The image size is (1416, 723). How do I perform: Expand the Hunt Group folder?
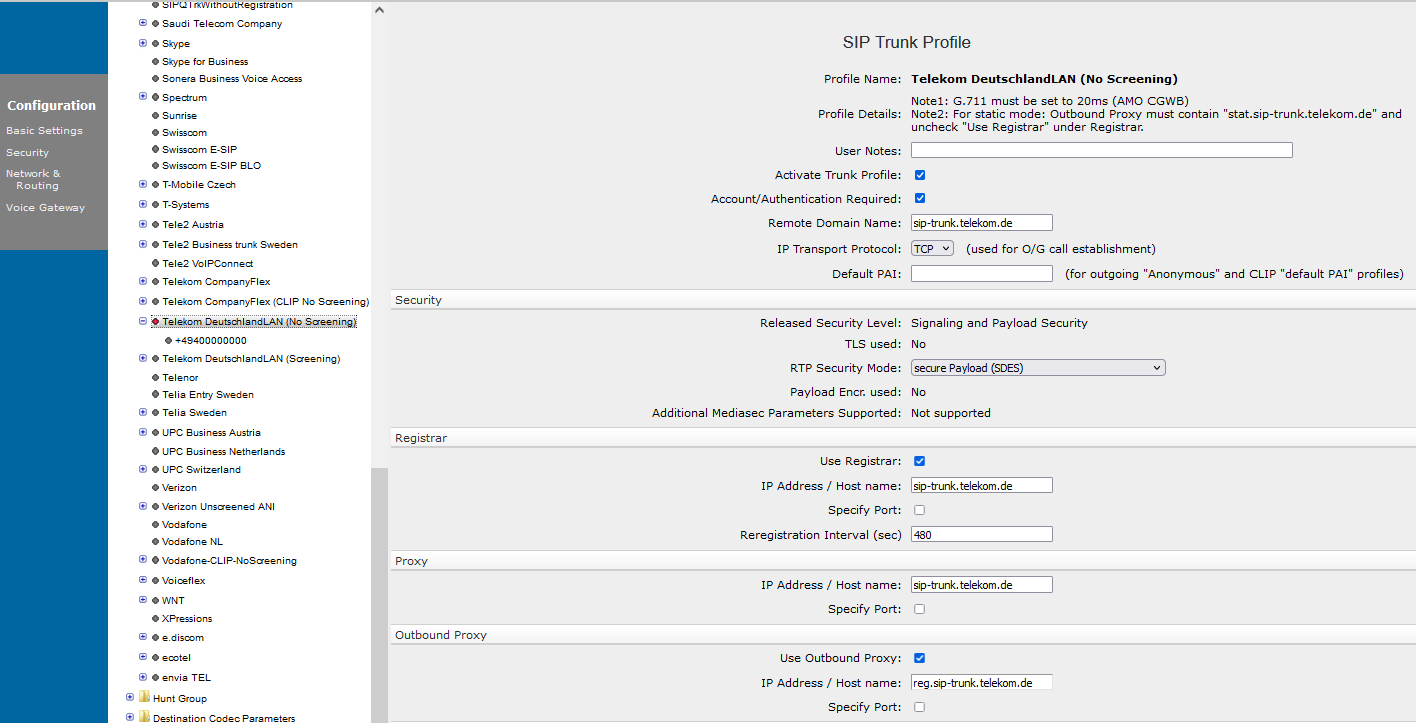coord(130,697)
